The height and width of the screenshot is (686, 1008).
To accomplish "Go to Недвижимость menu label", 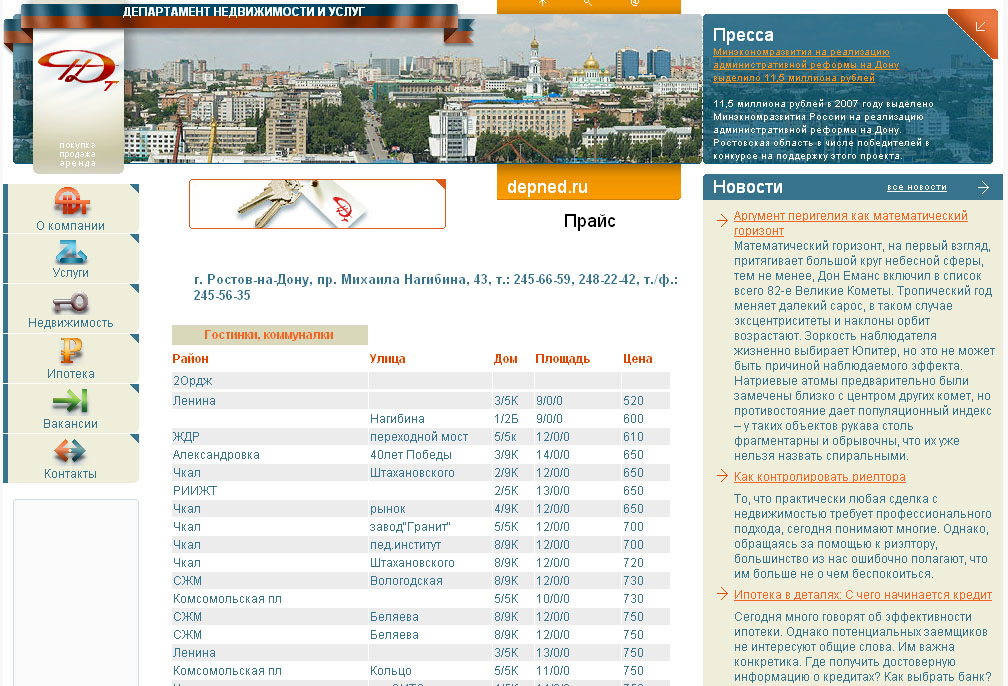I will click(70, 323).
